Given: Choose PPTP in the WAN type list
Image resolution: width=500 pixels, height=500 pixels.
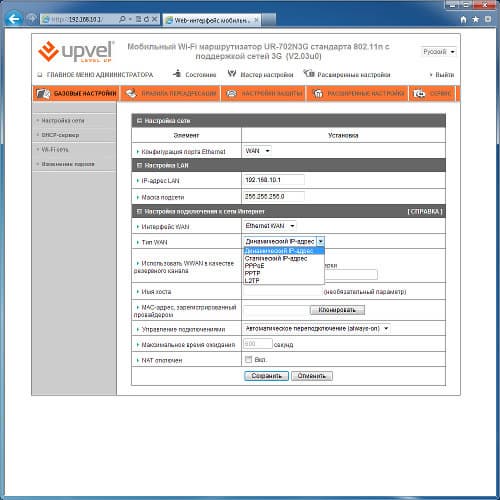Looking at the screenshot, I should pyautogui.click(x=284, y=273).
